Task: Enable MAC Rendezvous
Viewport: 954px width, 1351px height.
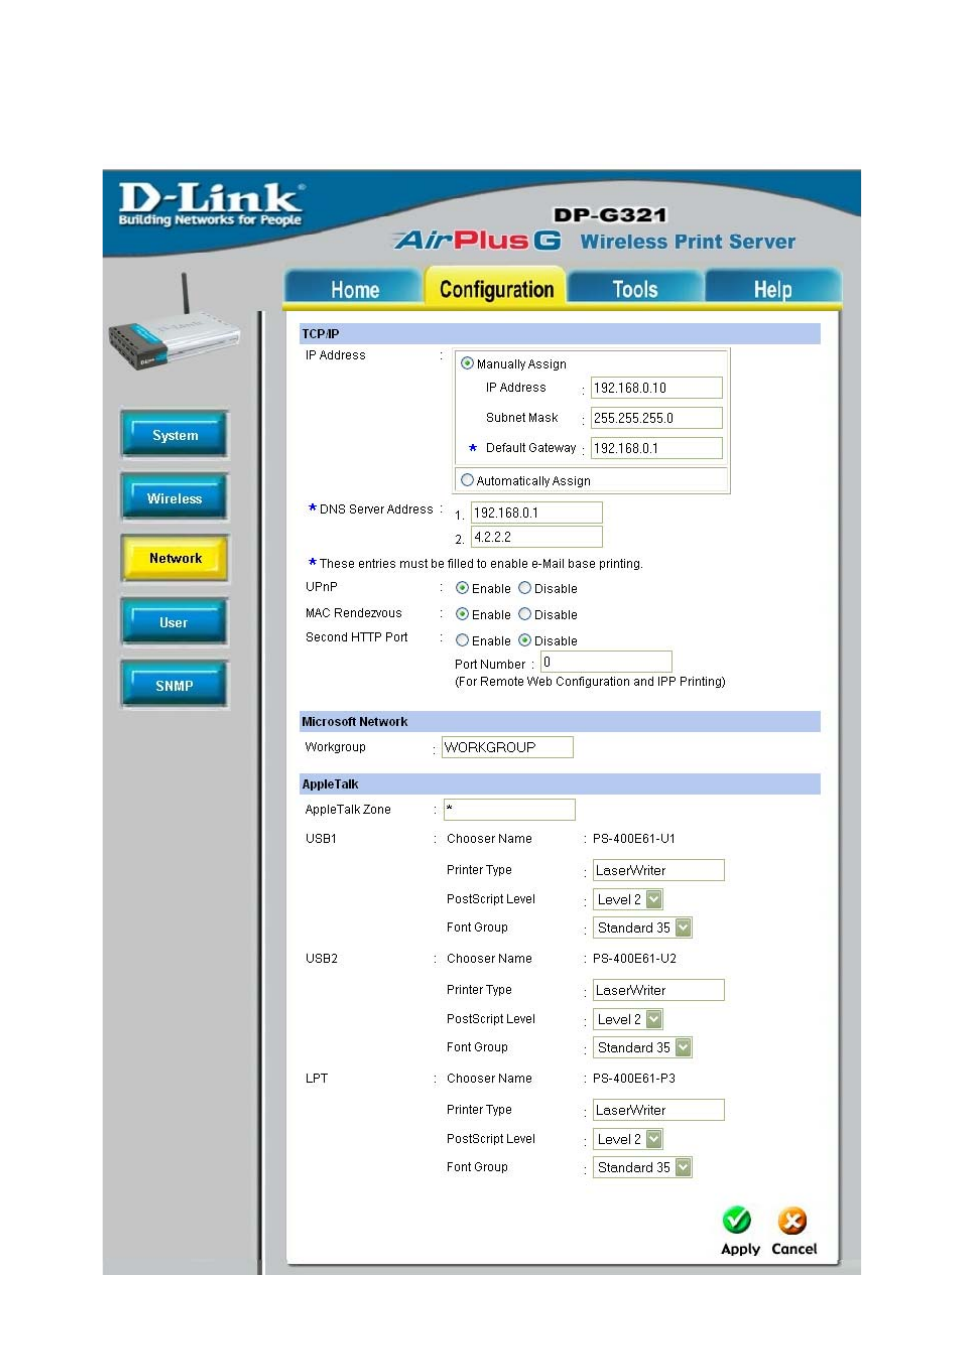Action: (x=462, y=614)
